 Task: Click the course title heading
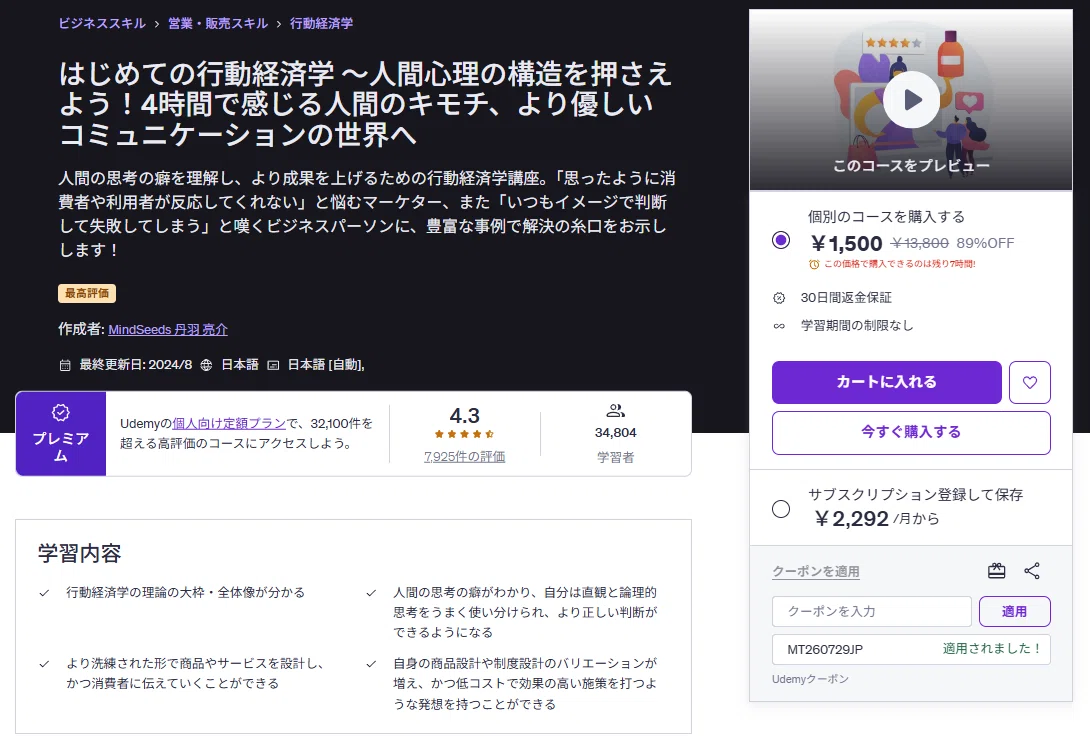coord(365,104)
